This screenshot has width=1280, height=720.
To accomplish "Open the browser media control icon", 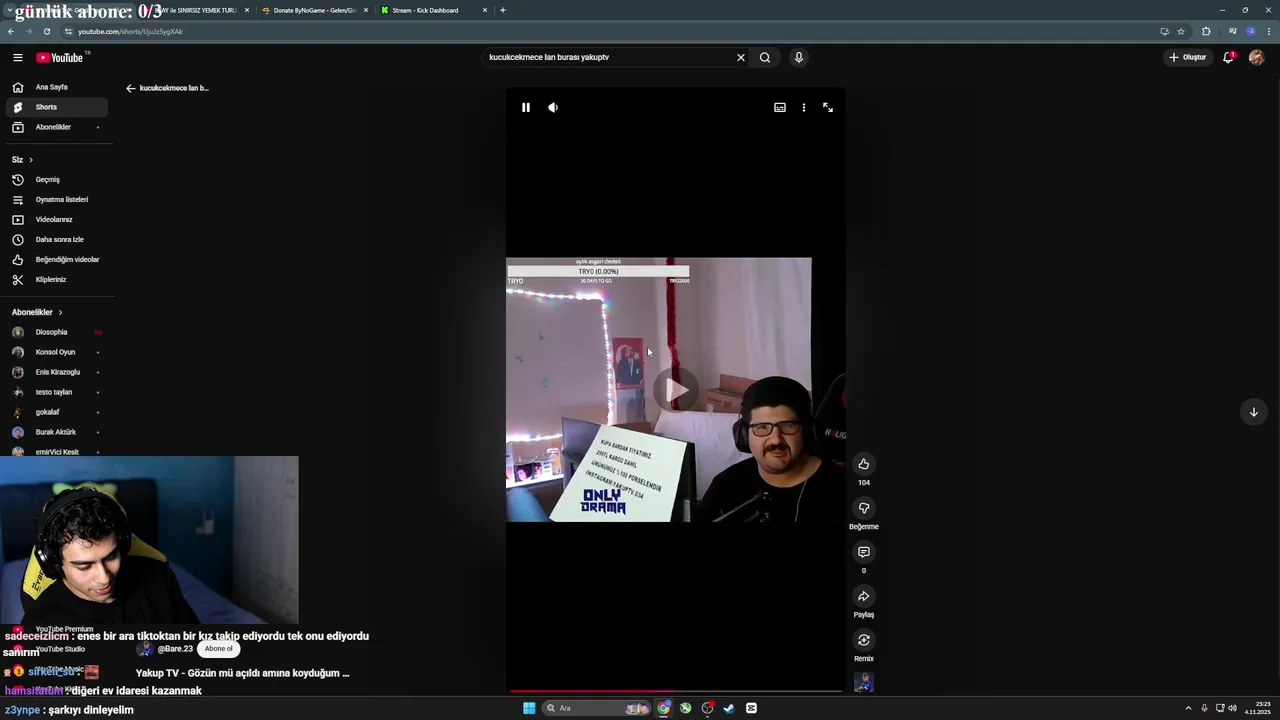I will tap(1232, 31).
